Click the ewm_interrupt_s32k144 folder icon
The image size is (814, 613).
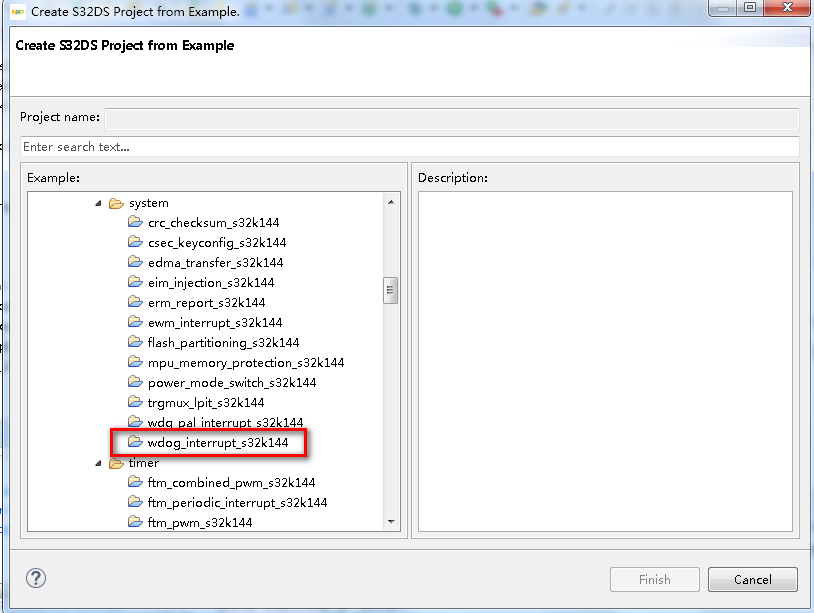click(135, 322)
